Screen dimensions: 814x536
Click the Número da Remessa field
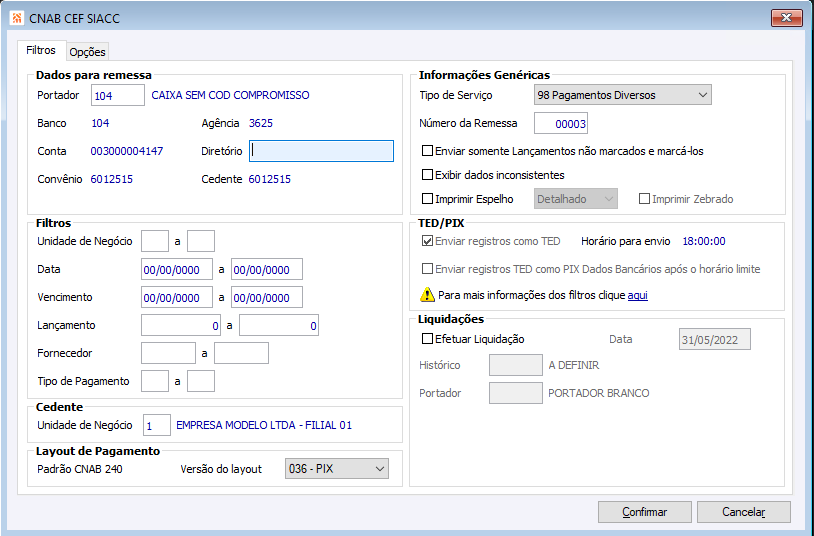coord(560,123)
